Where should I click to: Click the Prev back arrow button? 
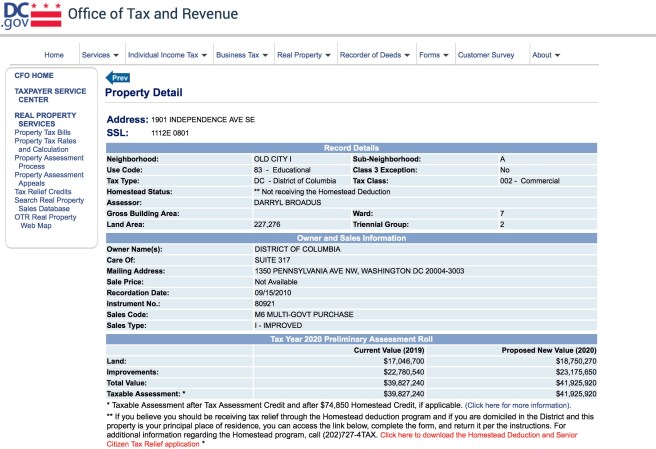[x=118, y=77]
